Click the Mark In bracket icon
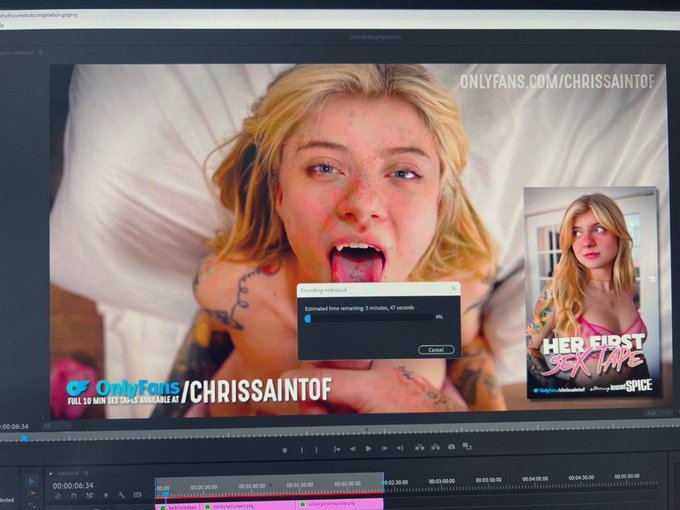Viewport: 680px width, 510px height. [302, 450]
